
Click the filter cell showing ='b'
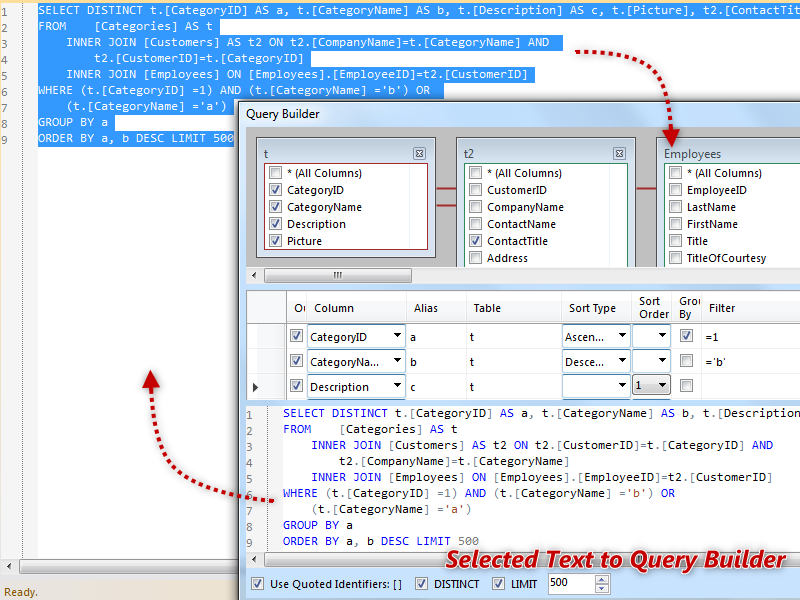click(x=751, y=362)
